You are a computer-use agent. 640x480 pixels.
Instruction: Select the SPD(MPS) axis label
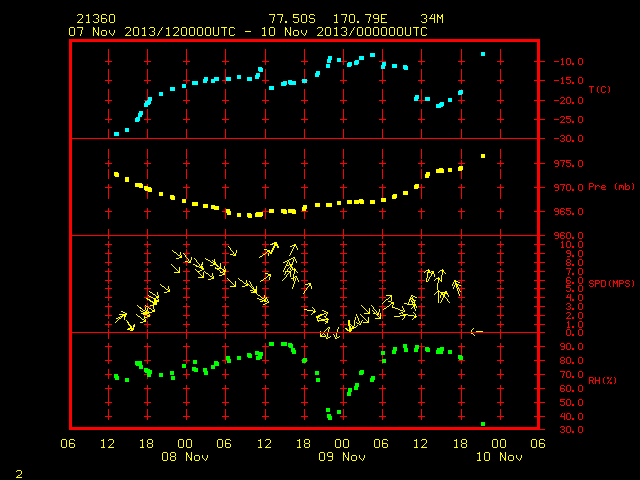[x=611, y=283]
